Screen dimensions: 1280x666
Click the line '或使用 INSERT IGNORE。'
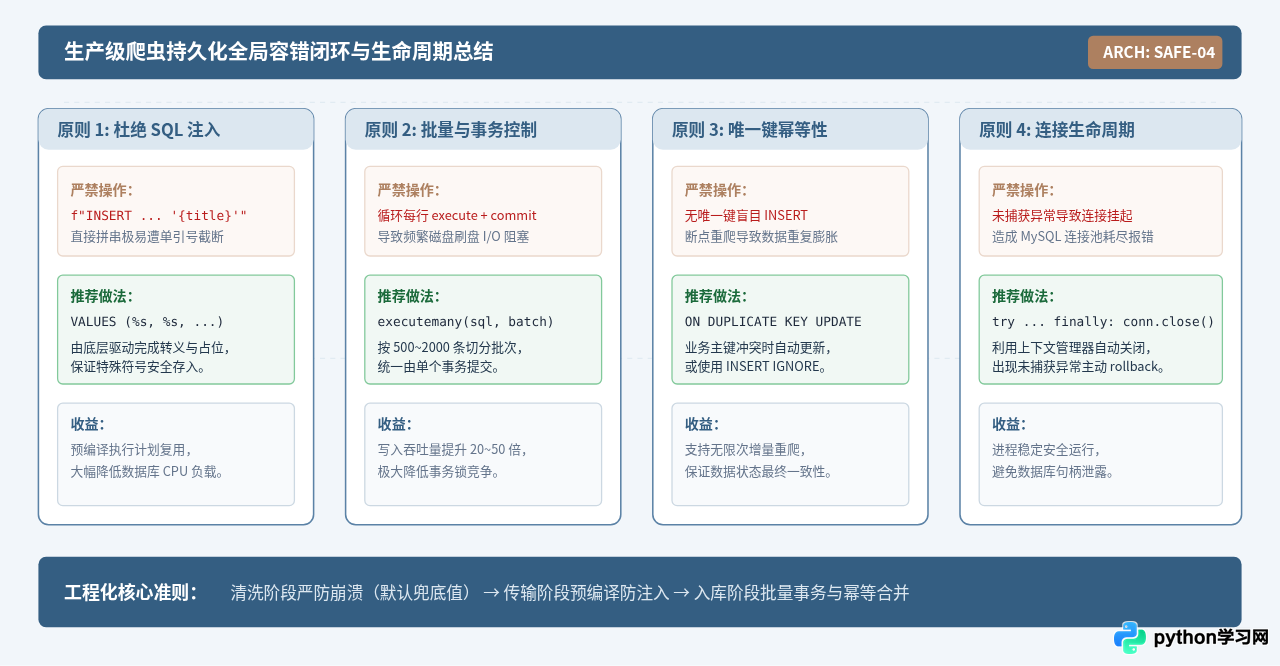pos(757,367)
